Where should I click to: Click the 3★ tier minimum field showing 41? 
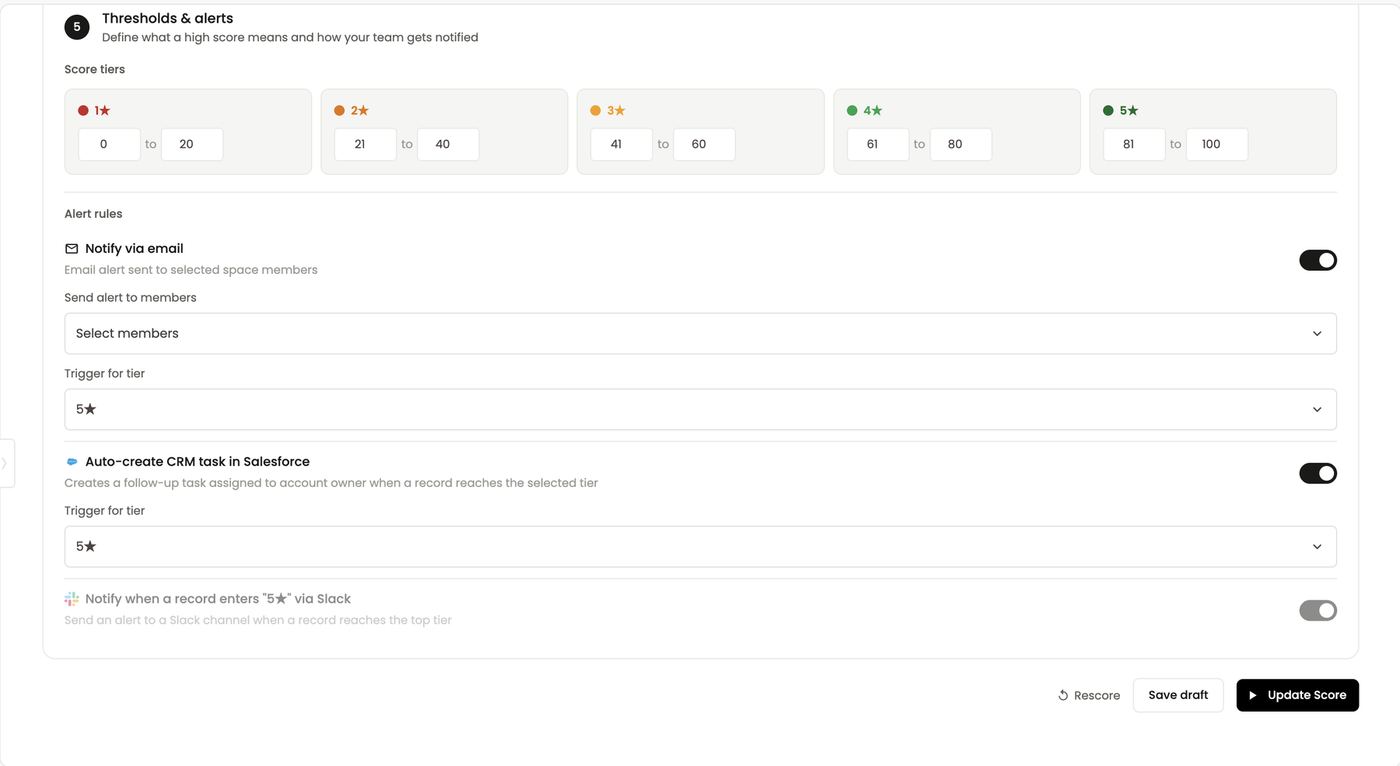pyautogui.click(x=622, y=144)
